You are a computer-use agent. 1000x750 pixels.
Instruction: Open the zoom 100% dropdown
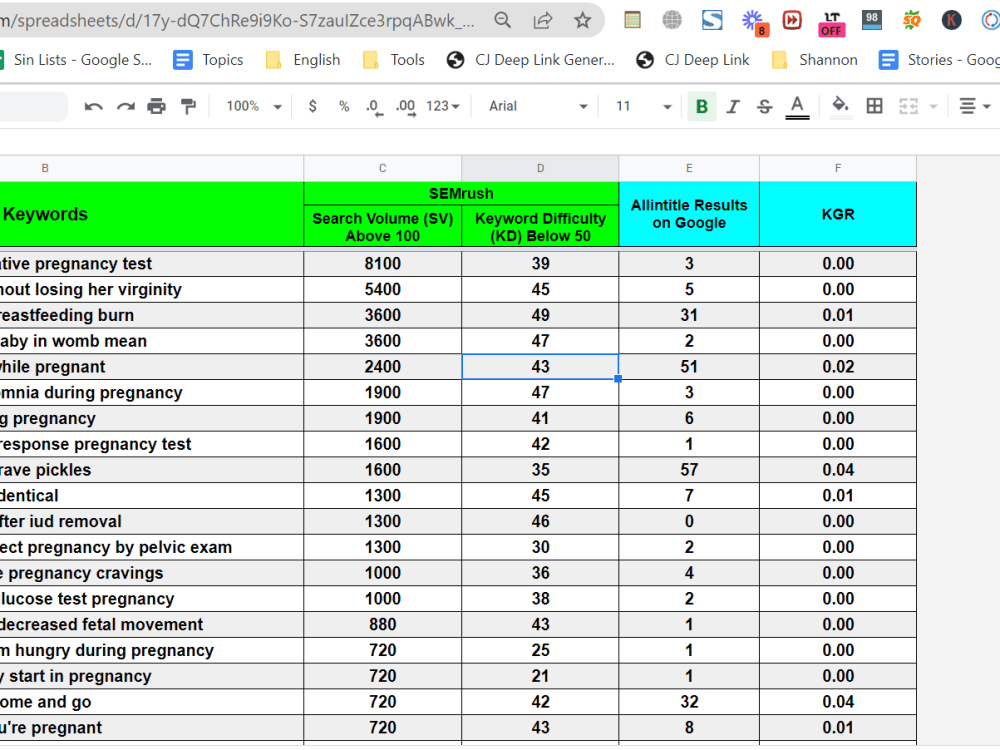point(253,107)
